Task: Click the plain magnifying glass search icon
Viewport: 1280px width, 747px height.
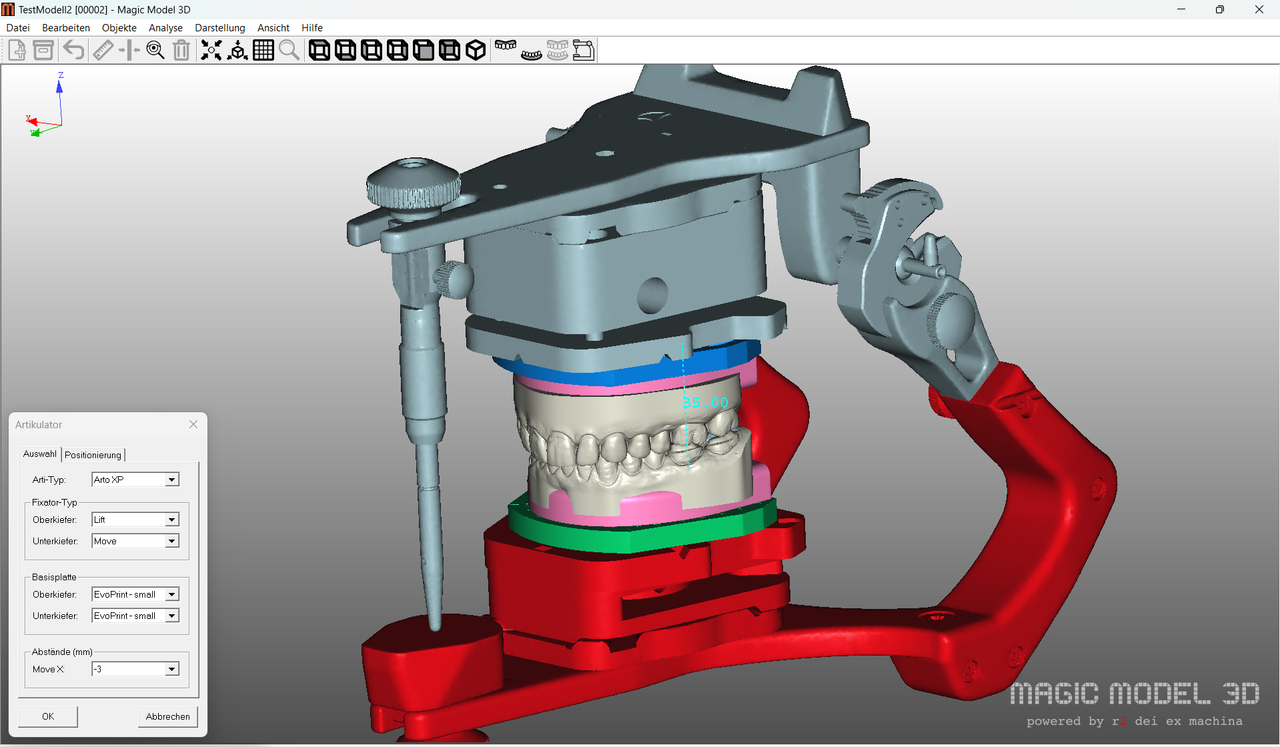Action: (x=289, y=50)
